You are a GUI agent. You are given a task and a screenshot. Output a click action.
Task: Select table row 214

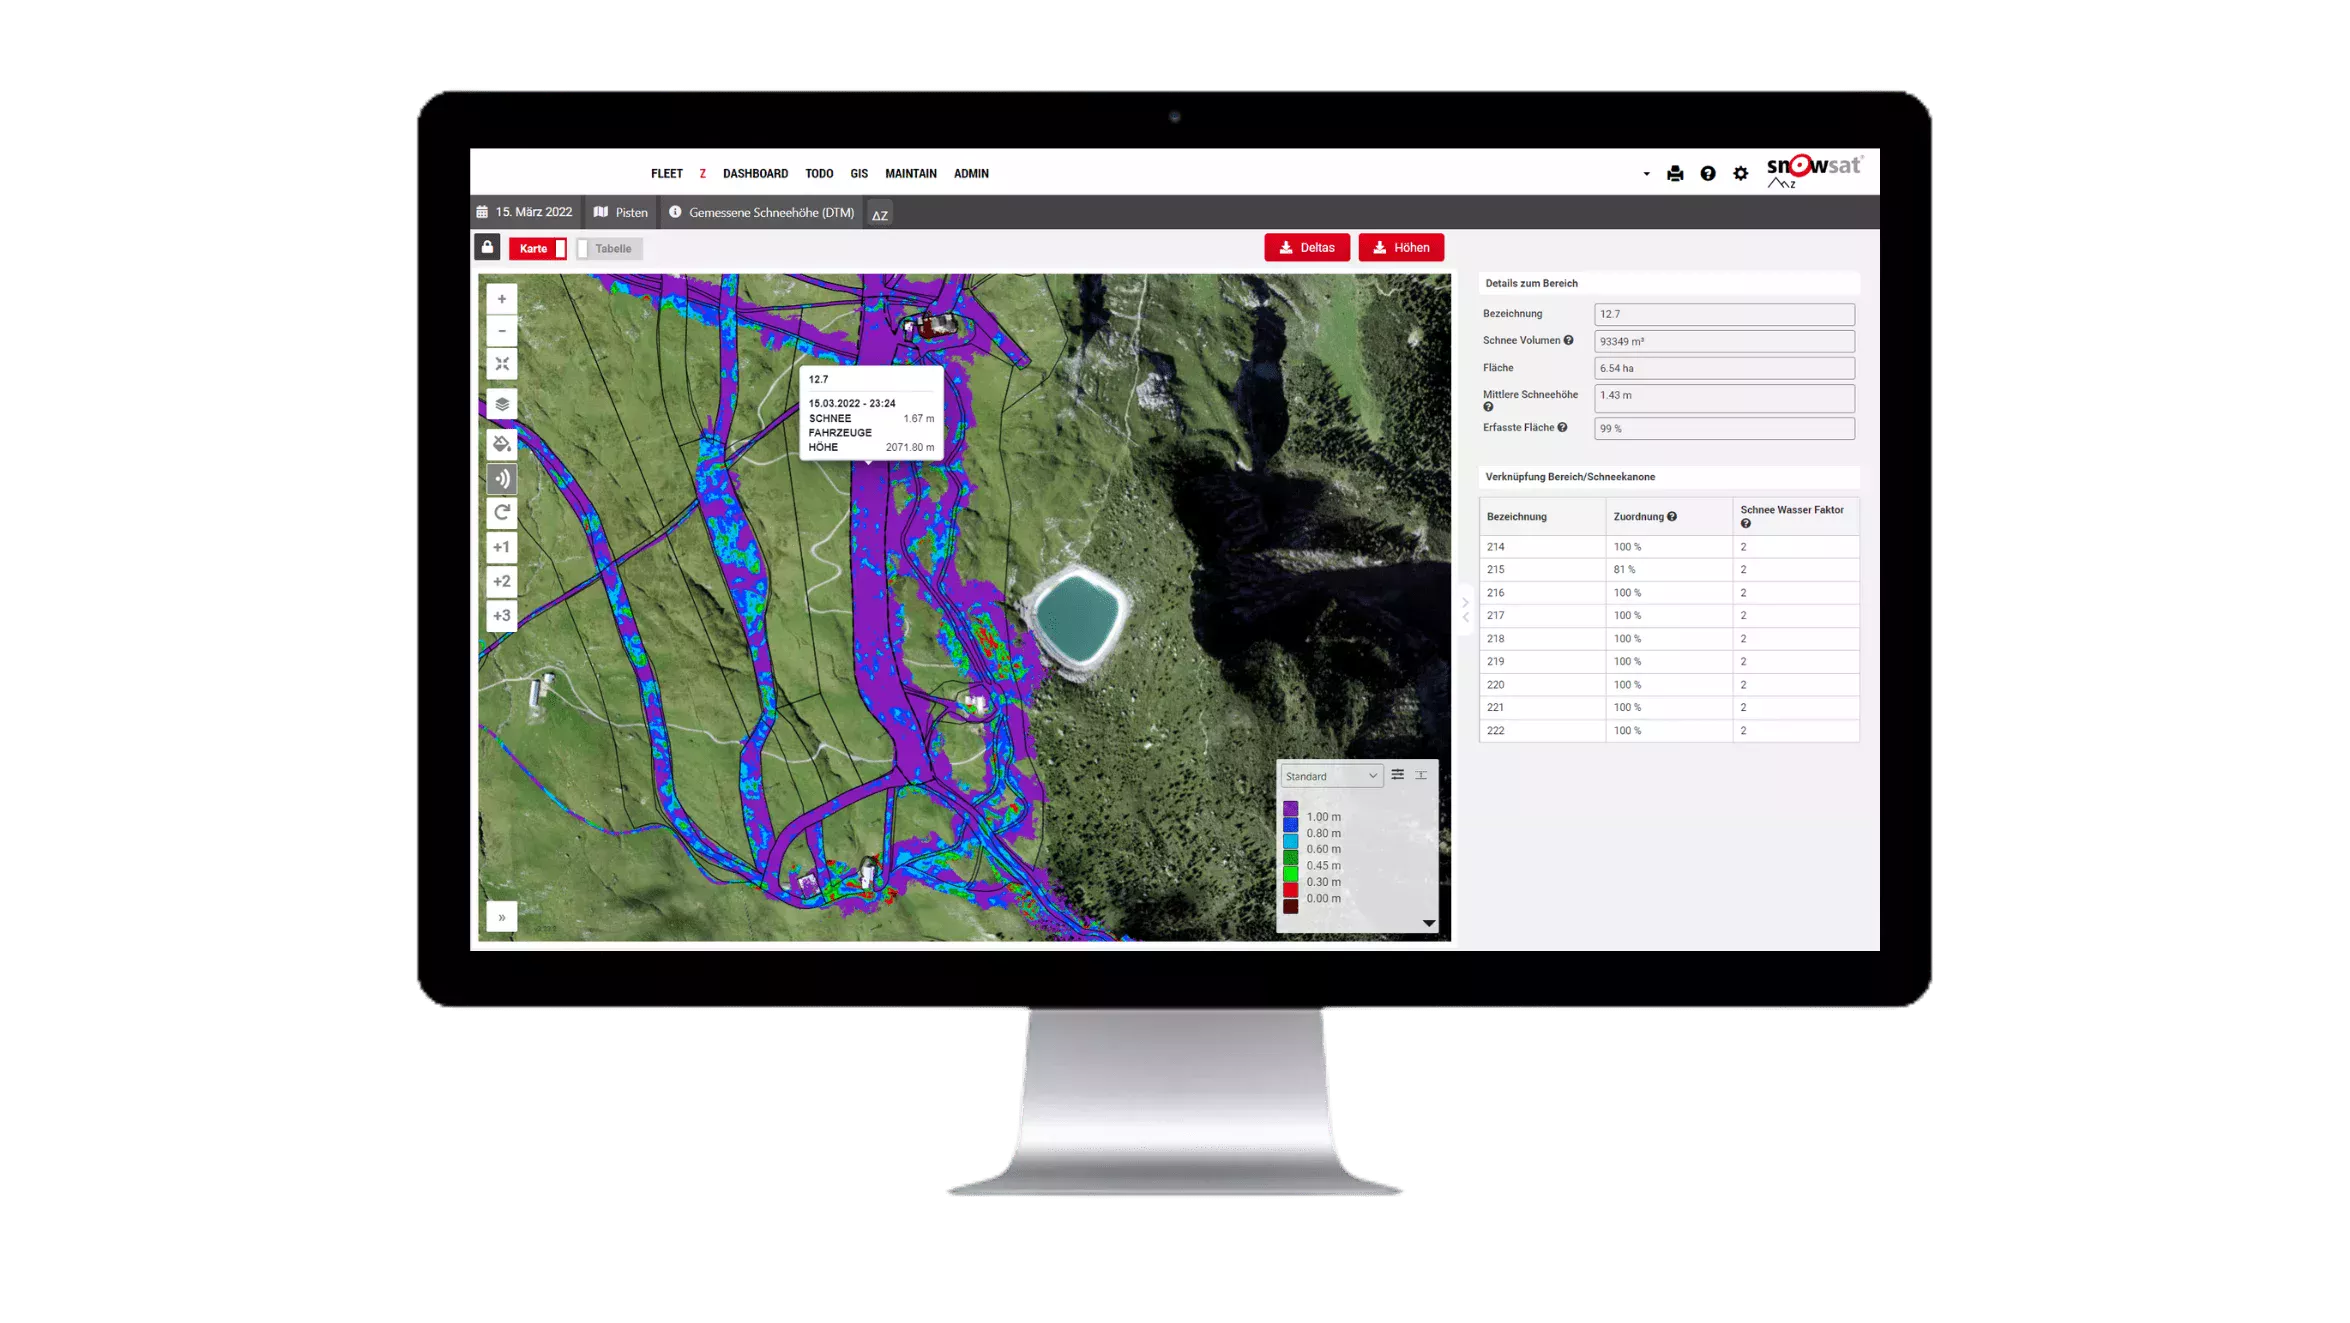1669,547
